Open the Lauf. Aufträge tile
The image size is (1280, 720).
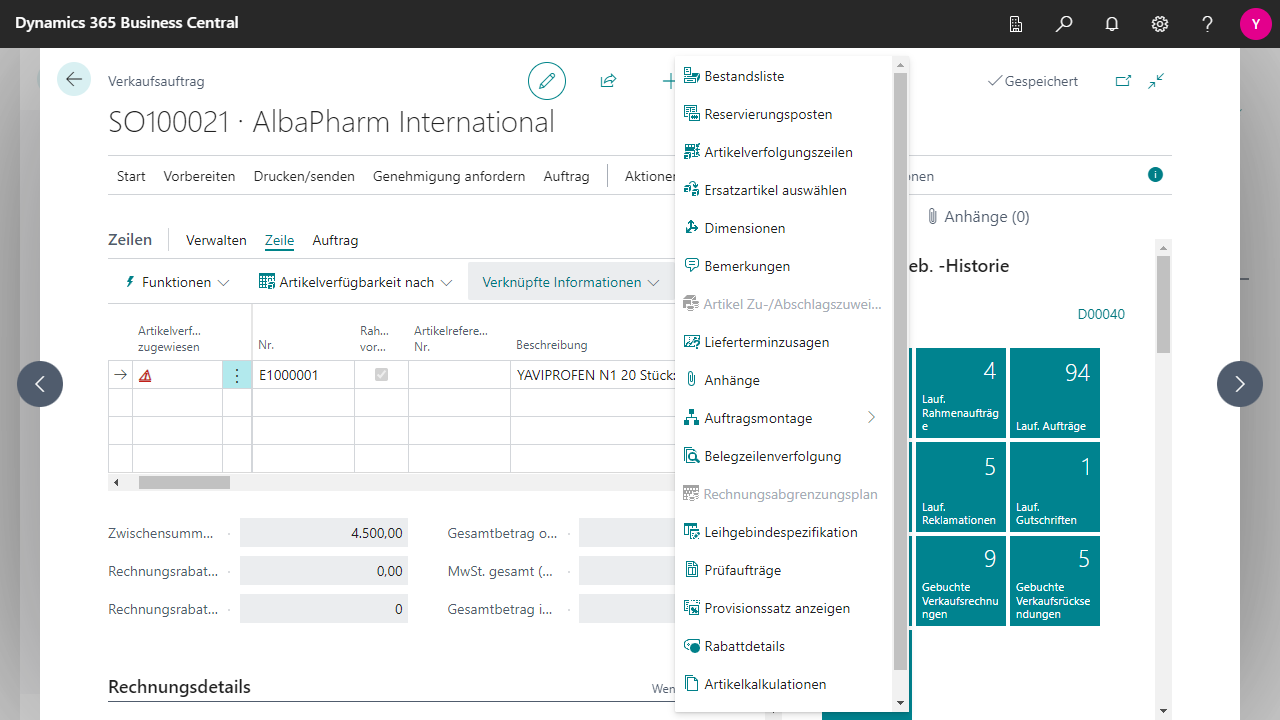click(1055, 393)
